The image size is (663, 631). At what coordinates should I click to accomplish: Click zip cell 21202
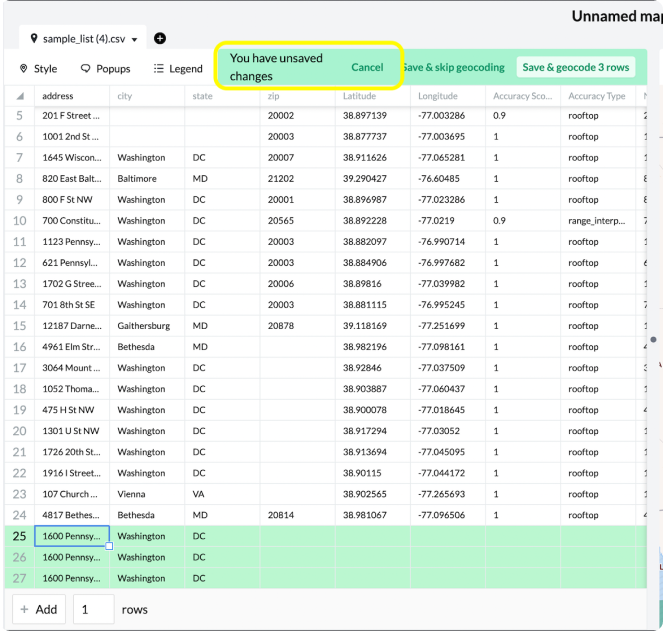pos(298,178)
